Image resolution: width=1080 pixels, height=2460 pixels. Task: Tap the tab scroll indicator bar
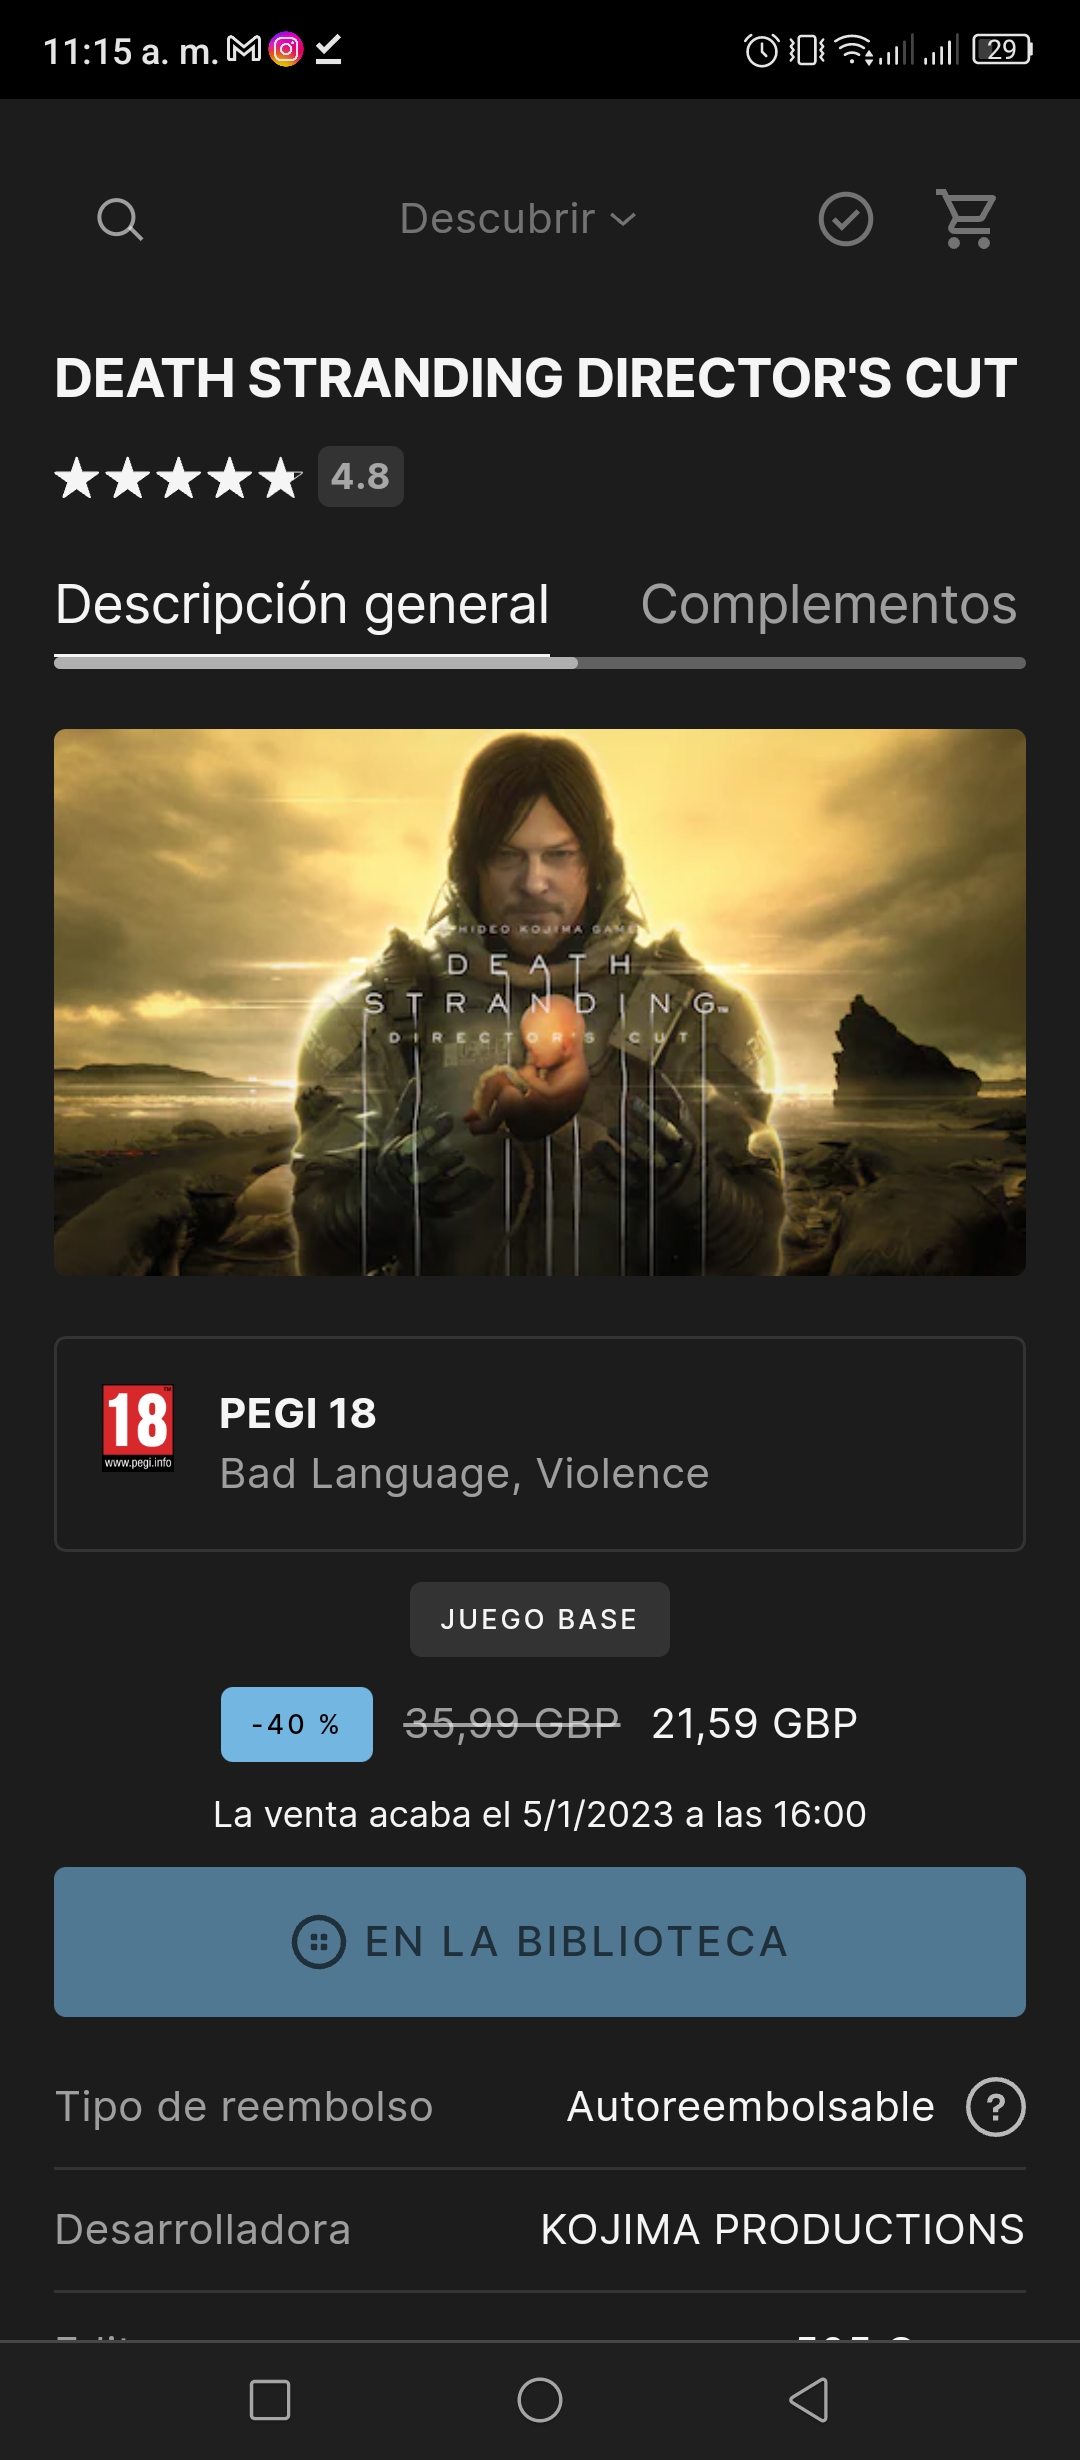(x=540, y=662)
